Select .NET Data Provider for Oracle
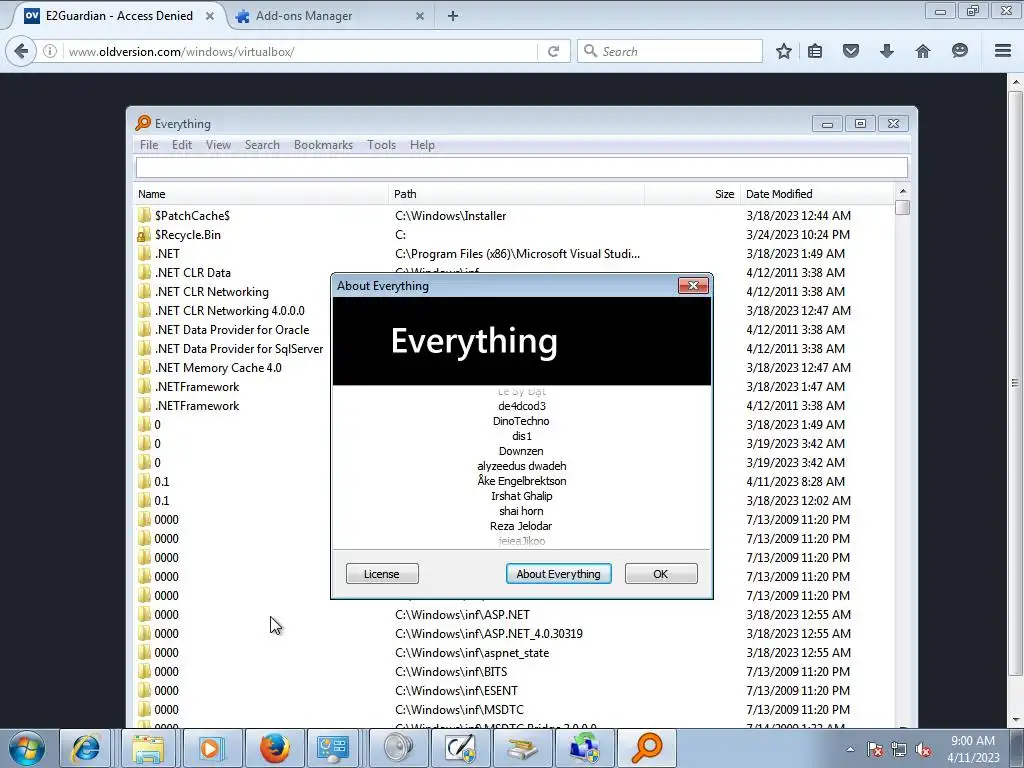1024x768 pixels. [x=232, y=330]
